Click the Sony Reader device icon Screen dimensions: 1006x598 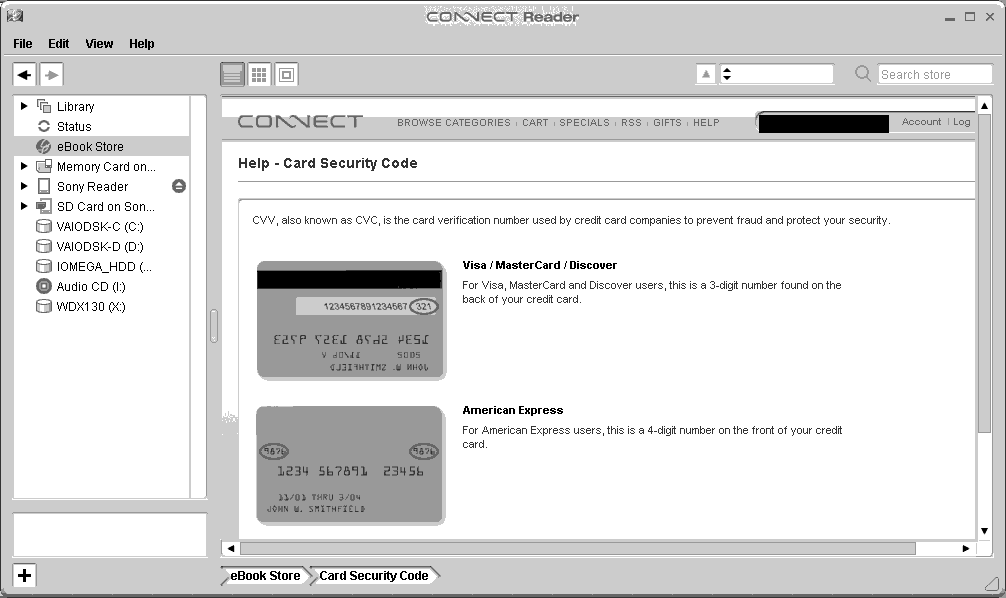coord(44,186)
